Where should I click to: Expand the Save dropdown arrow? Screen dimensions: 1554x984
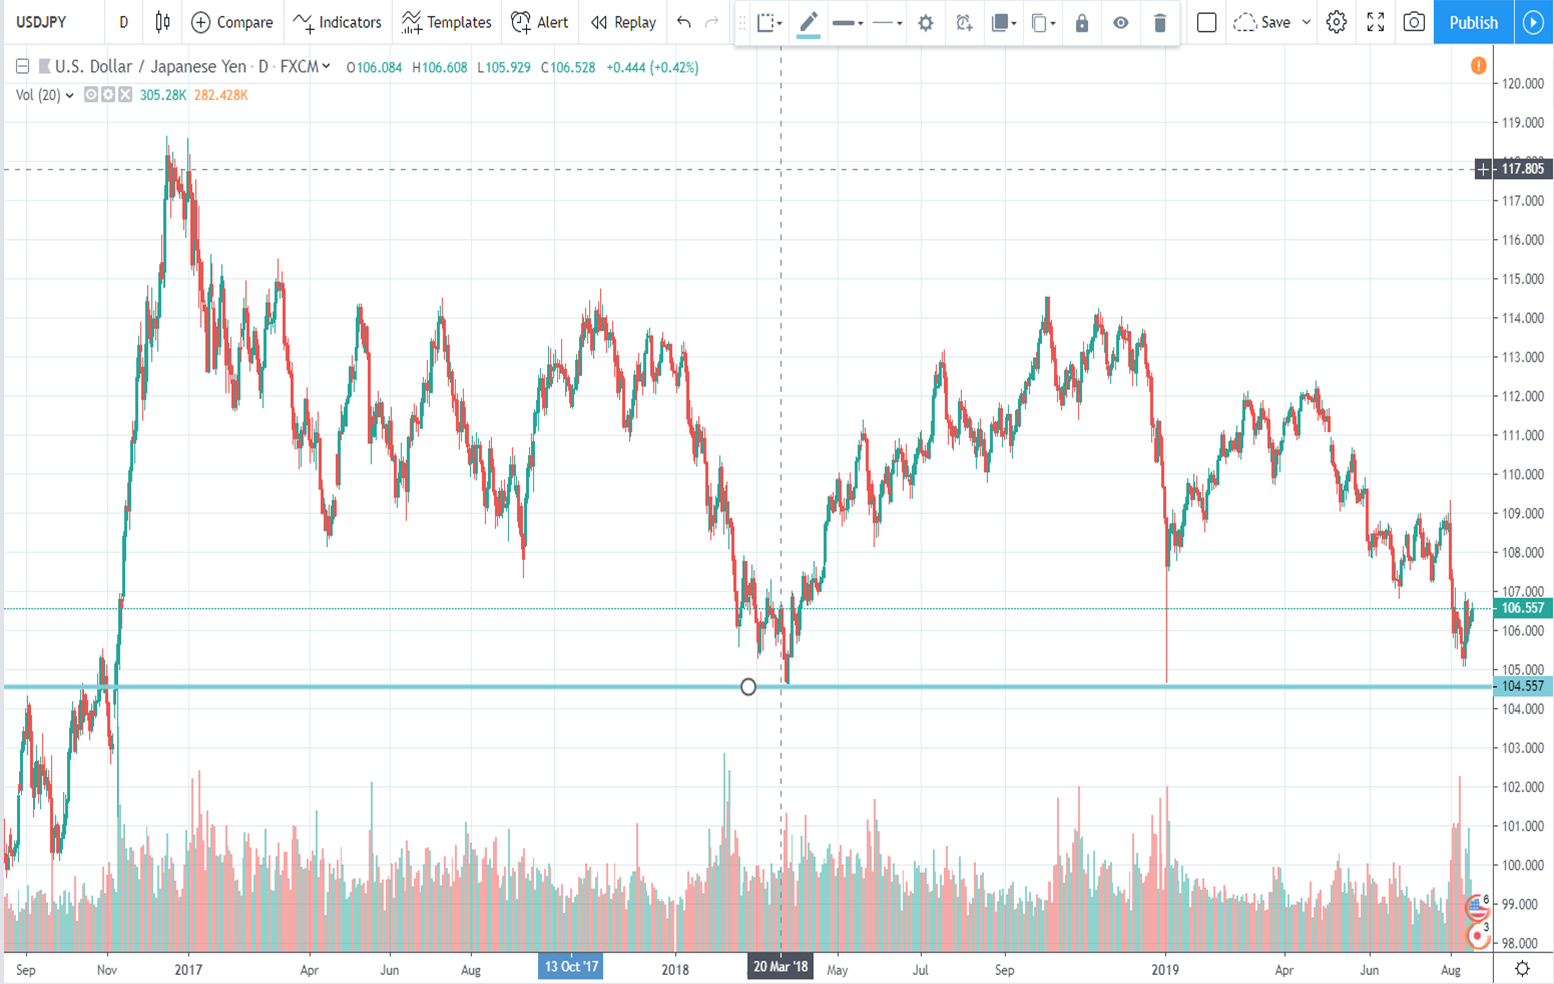tap(1306, 22)
